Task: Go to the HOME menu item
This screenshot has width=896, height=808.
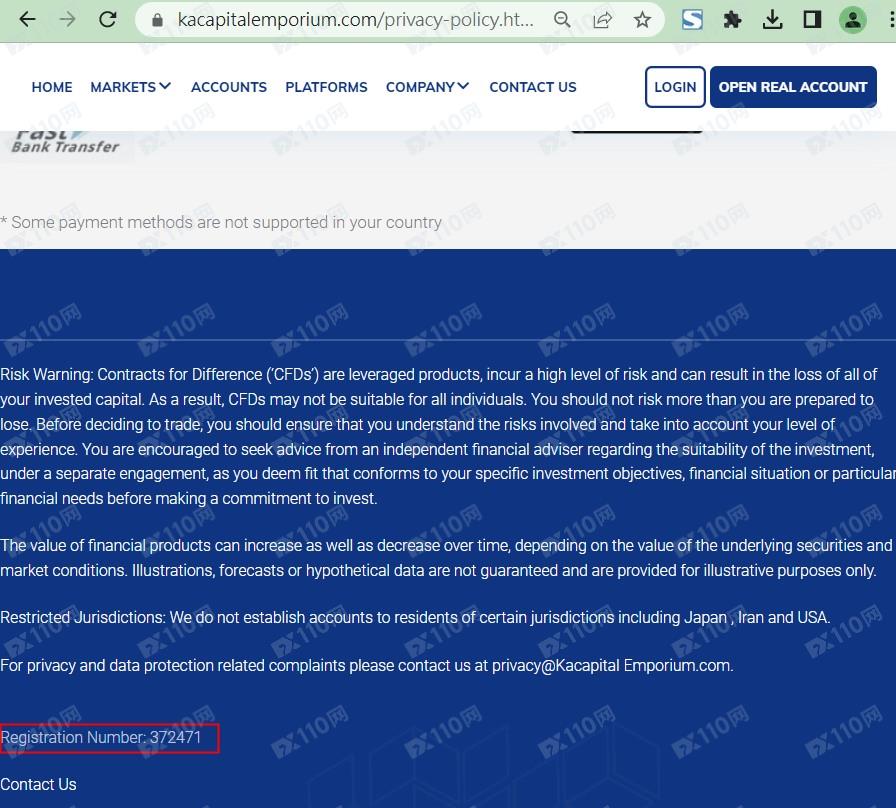Action: [52, 87]
